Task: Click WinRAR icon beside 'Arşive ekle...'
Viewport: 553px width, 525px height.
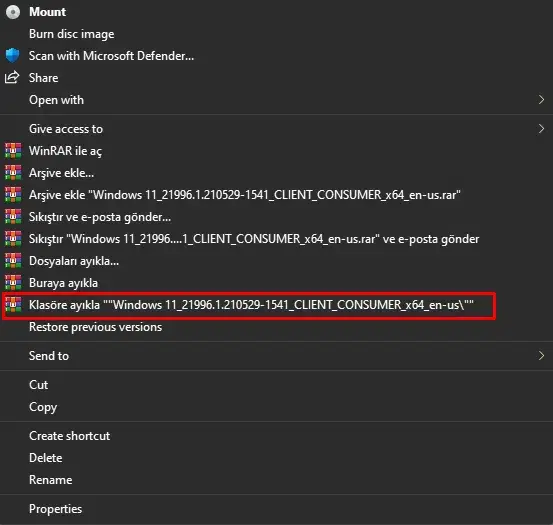Action: coord(13,173)
